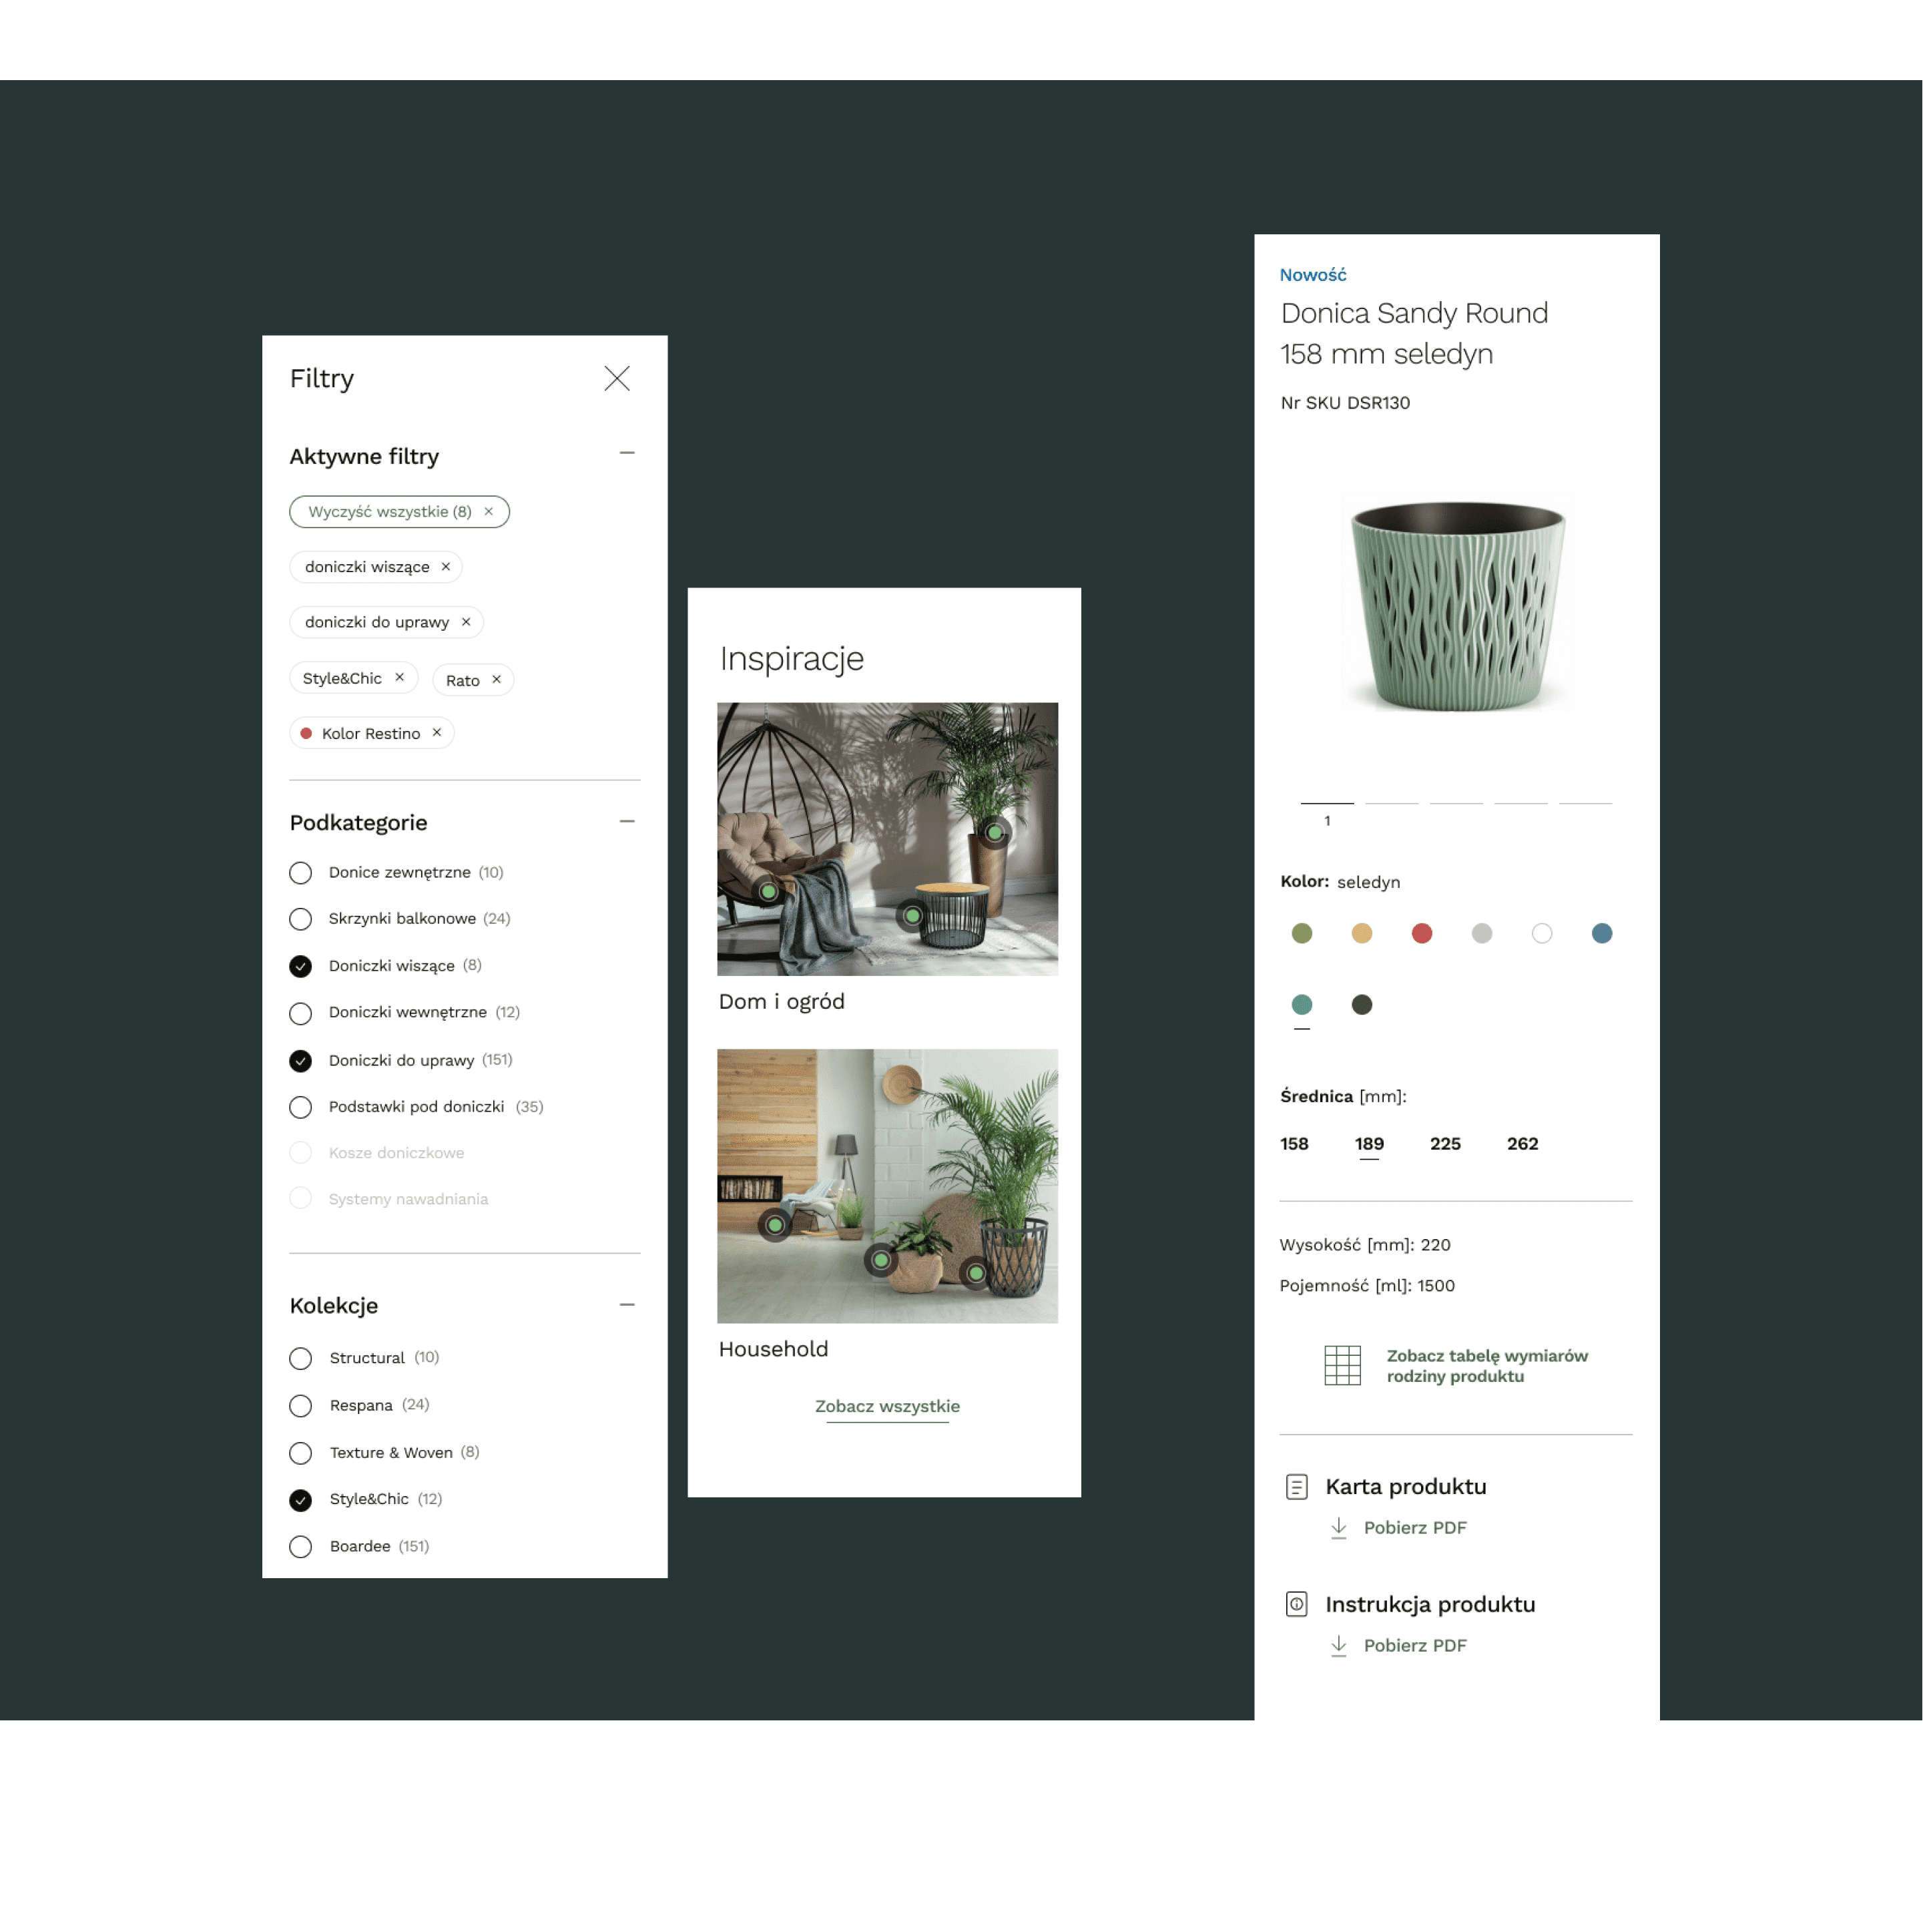
Task: Open the Zobacz wszystkie inspirations link
Action: point(887,1406)
